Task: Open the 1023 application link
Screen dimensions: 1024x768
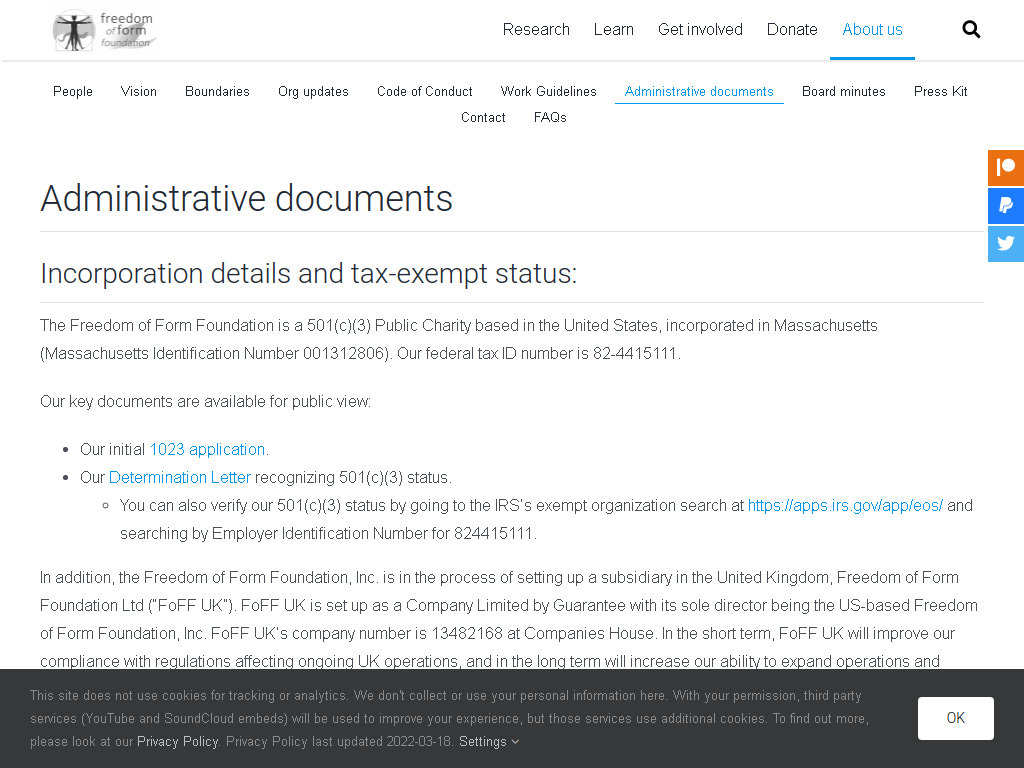Action: 207,449
